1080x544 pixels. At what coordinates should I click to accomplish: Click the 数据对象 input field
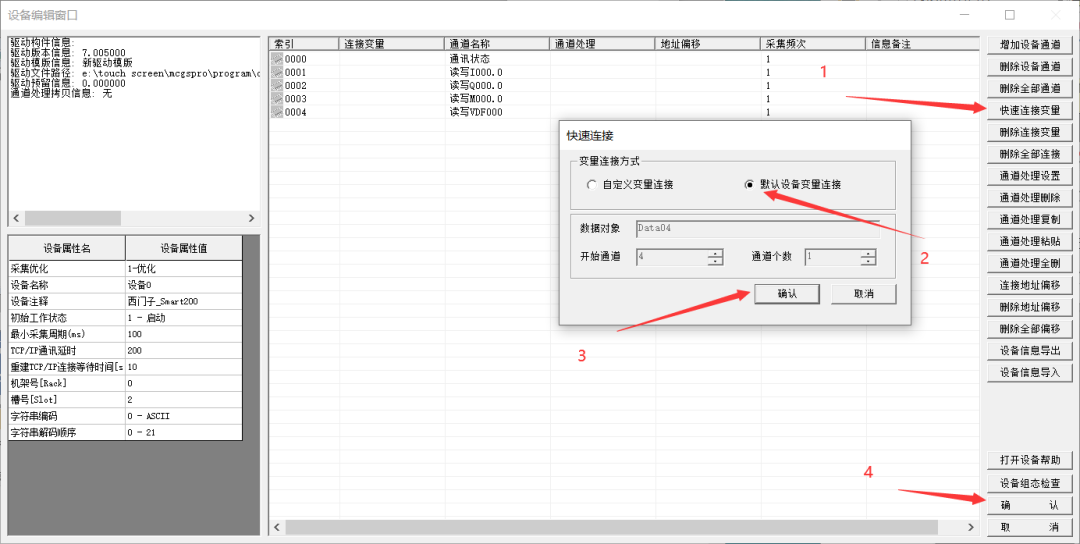pos(757,229)
